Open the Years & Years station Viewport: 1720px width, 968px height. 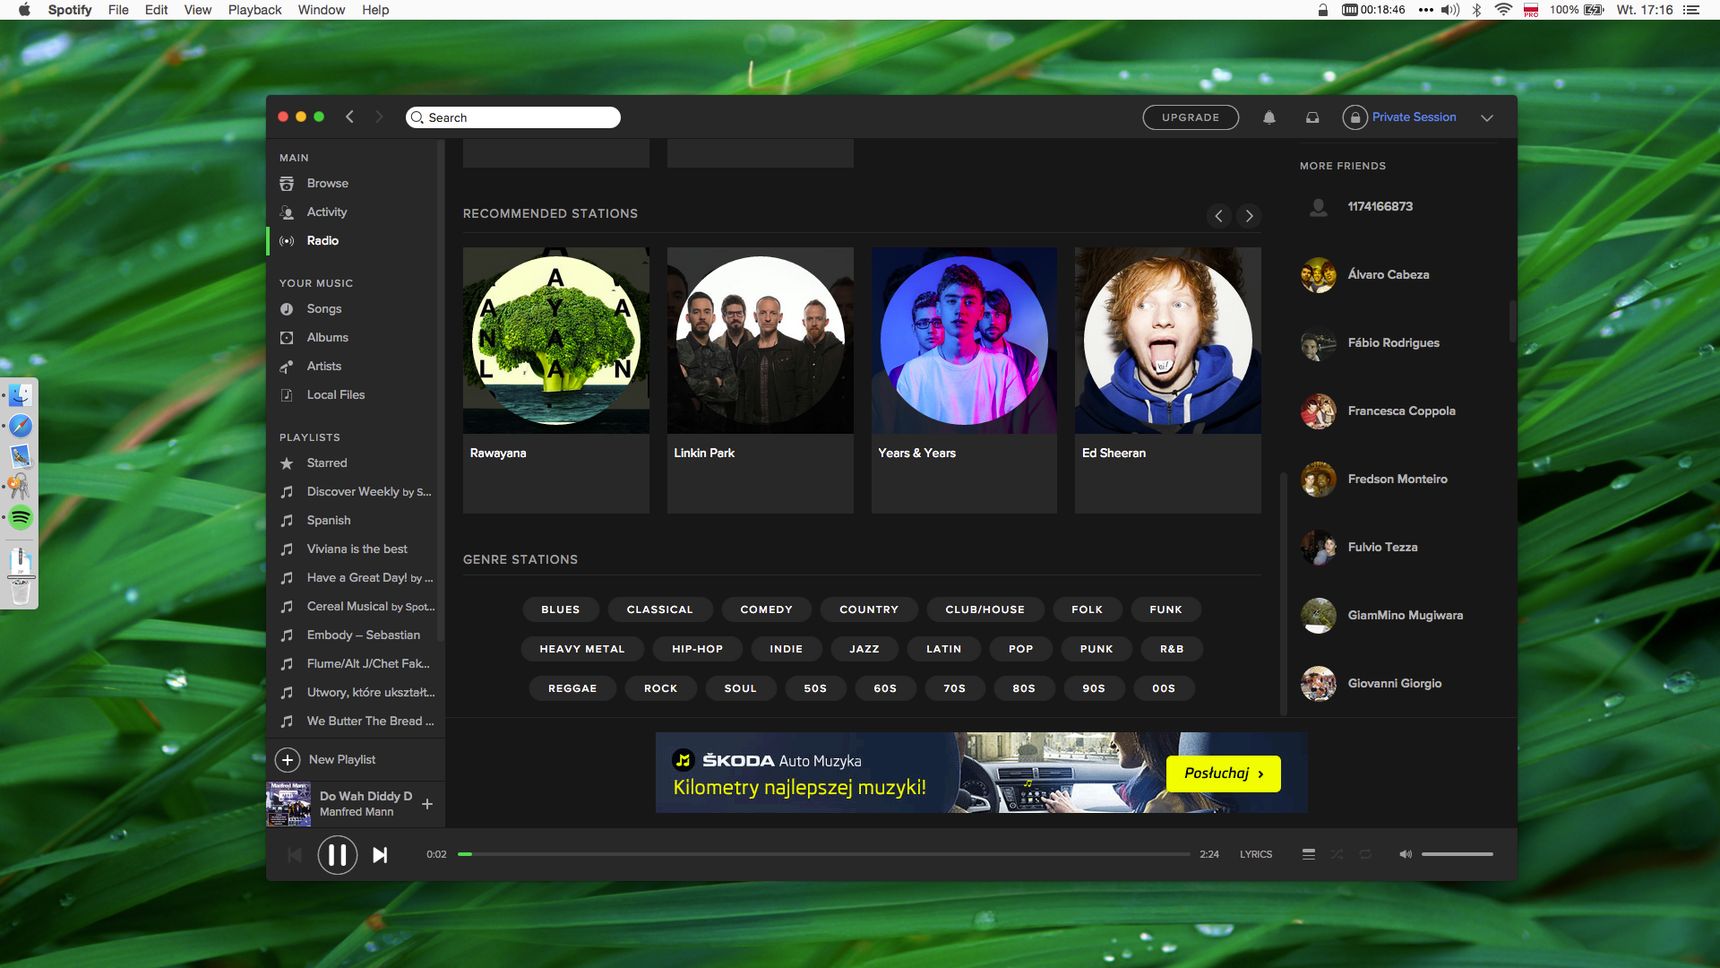(964, 340)
